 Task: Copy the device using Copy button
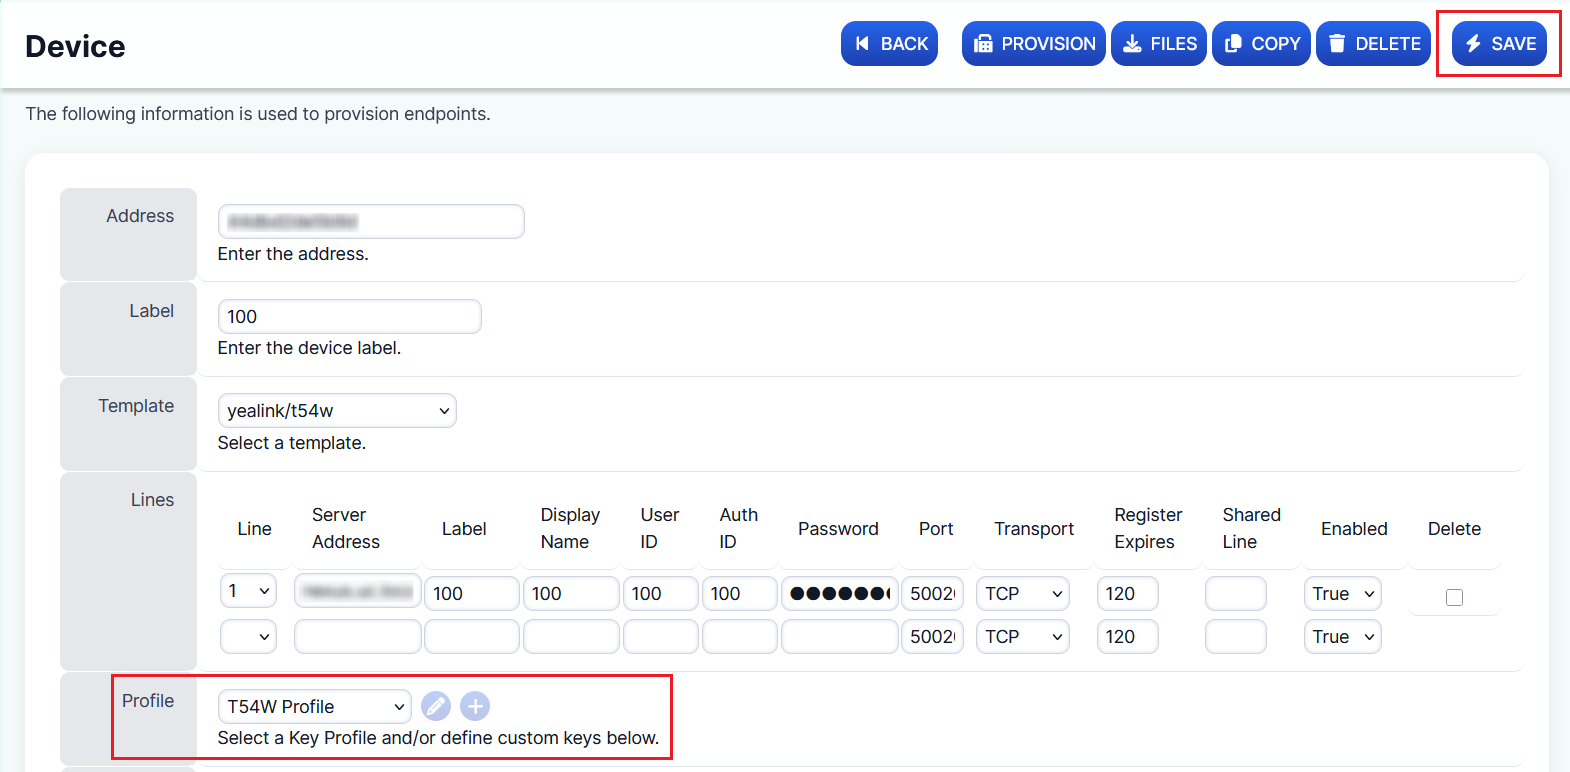[1261, 44]
